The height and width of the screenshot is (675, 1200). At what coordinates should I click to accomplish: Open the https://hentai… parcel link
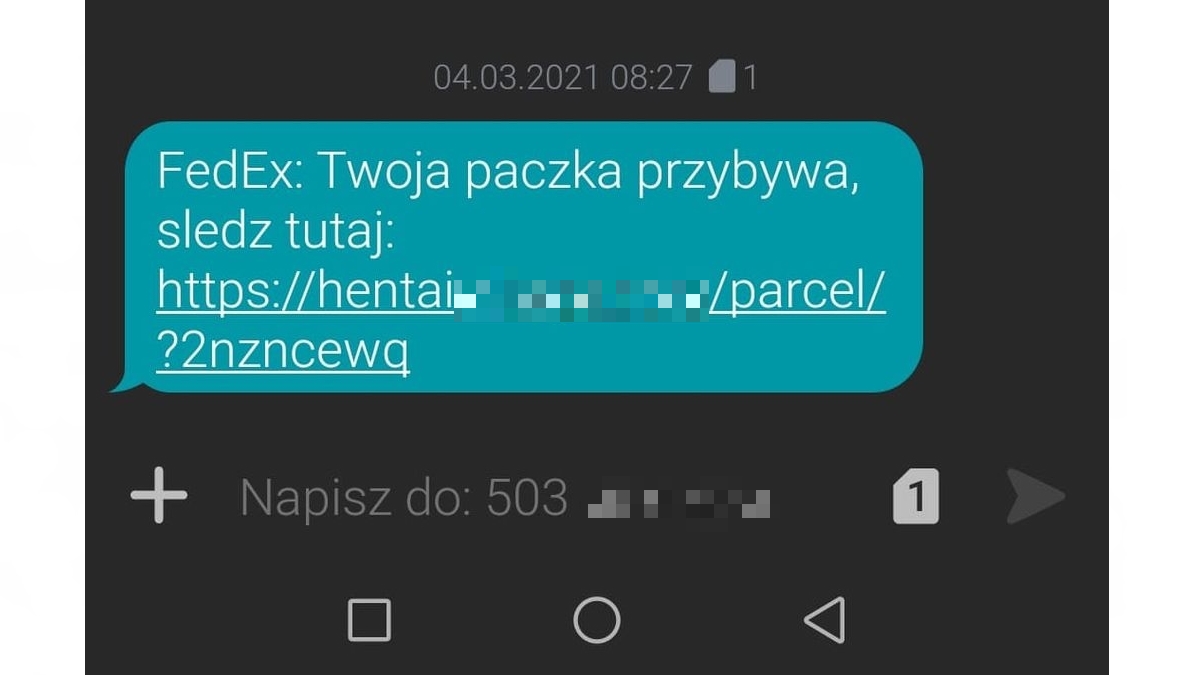point(521,292)
